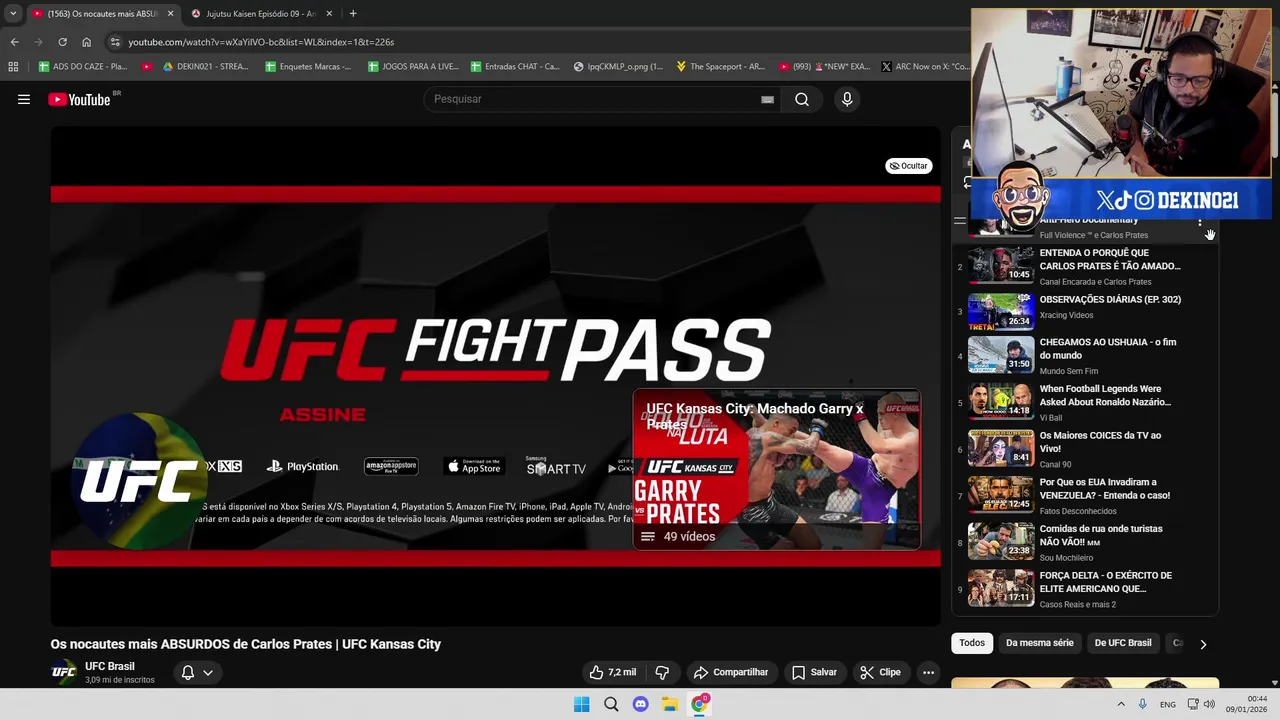Viewport: 1280px width, 720px height.
Task: Switch to the Jujutsu Kaisen Episódio 09 tab
Action: (262, 14)
